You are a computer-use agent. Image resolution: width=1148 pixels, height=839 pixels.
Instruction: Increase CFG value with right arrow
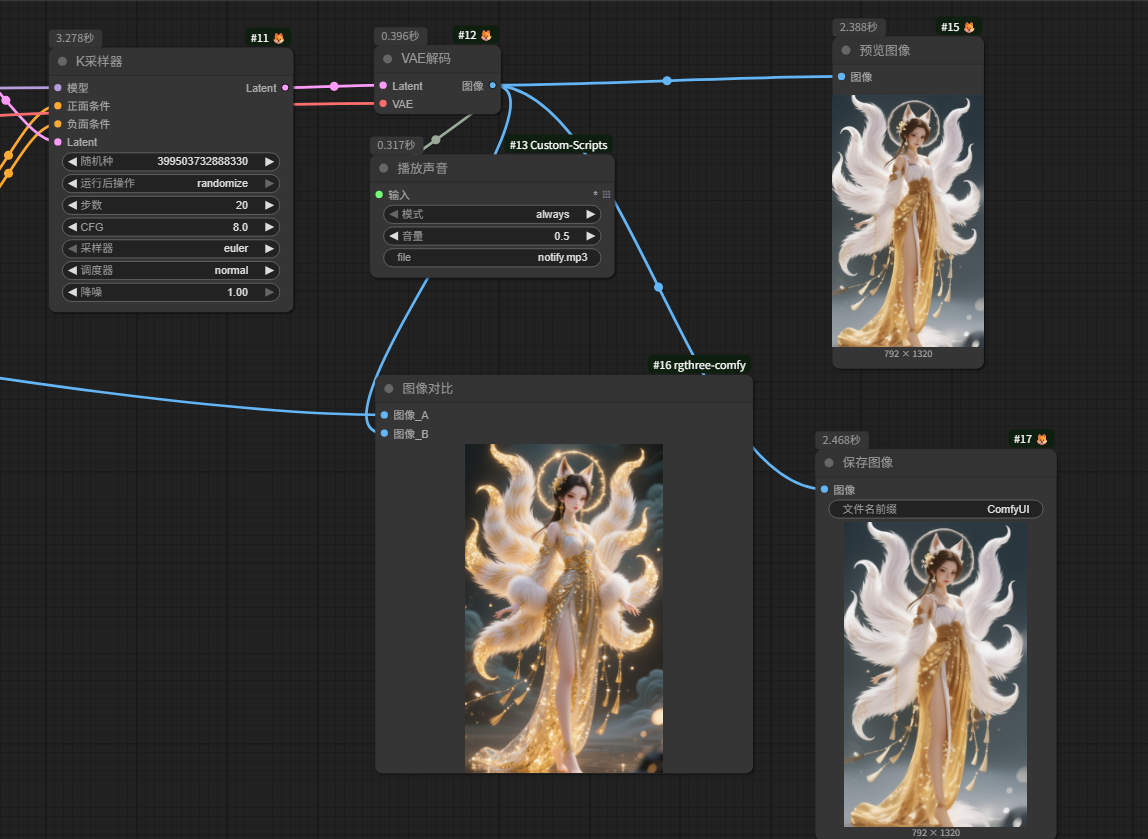(269, 227)
